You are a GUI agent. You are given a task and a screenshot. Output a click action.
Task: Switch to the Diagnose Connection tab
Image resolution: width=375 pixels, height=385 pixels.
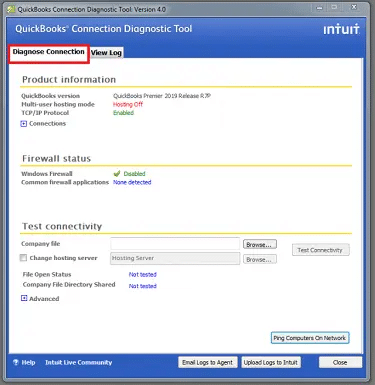pos(49,53)
